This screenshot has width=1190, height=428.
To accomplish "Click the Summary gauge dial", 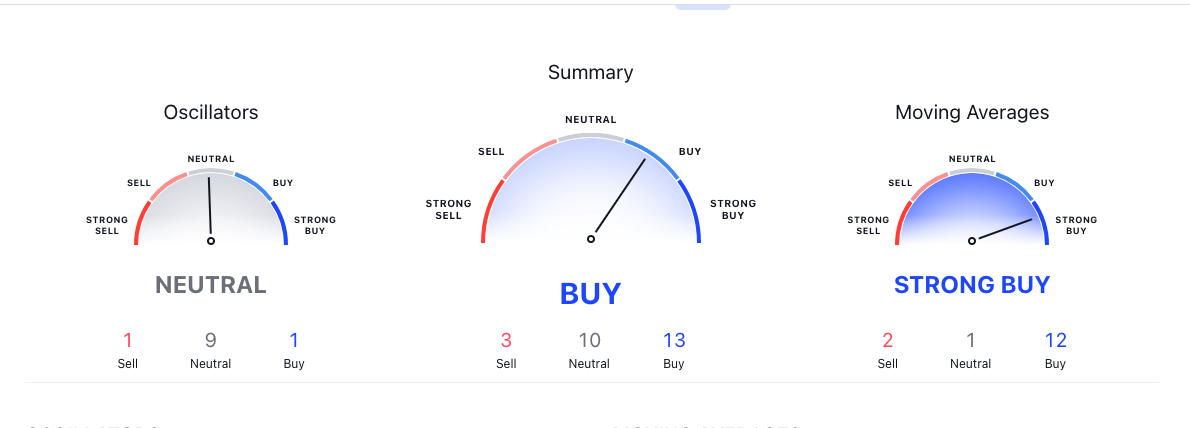I will point(590,188).
